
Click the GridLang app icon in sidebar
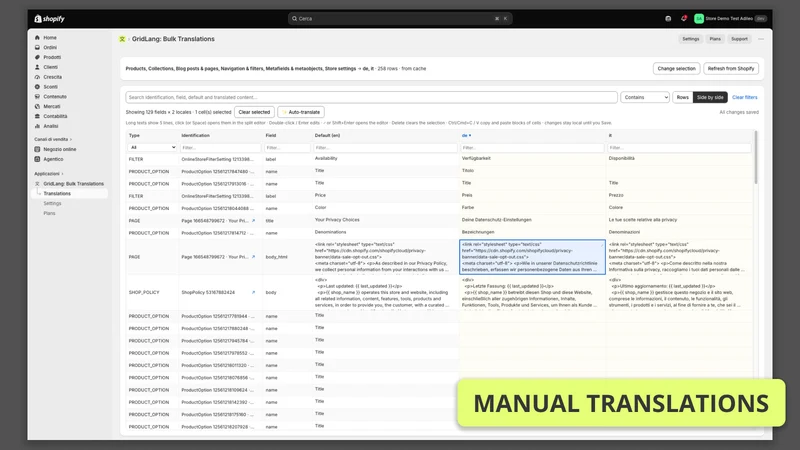[37, 184]
